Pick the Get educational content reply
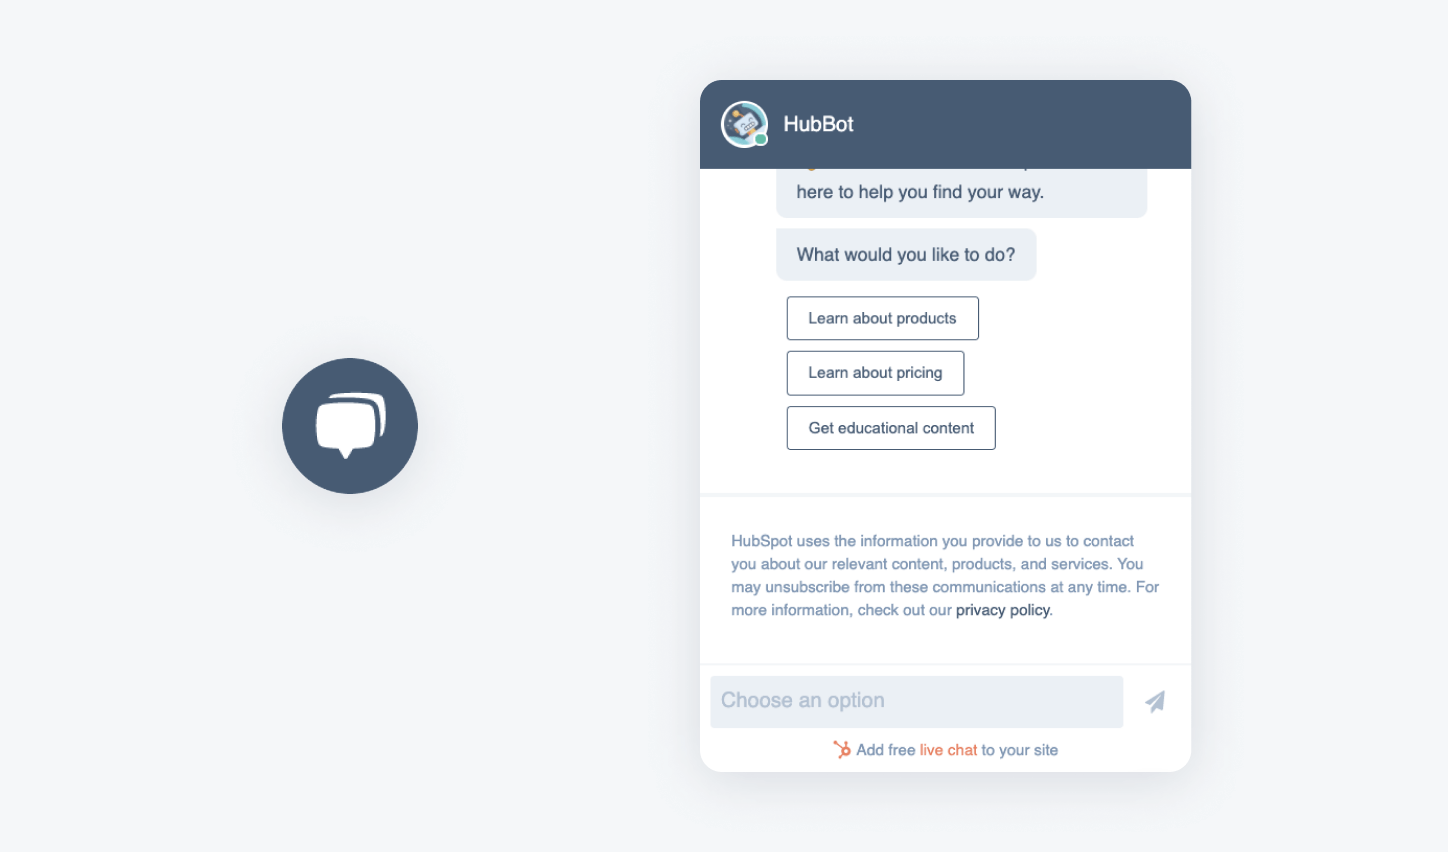The width and height of the screenshot is (1448, 852). [890, 428]
